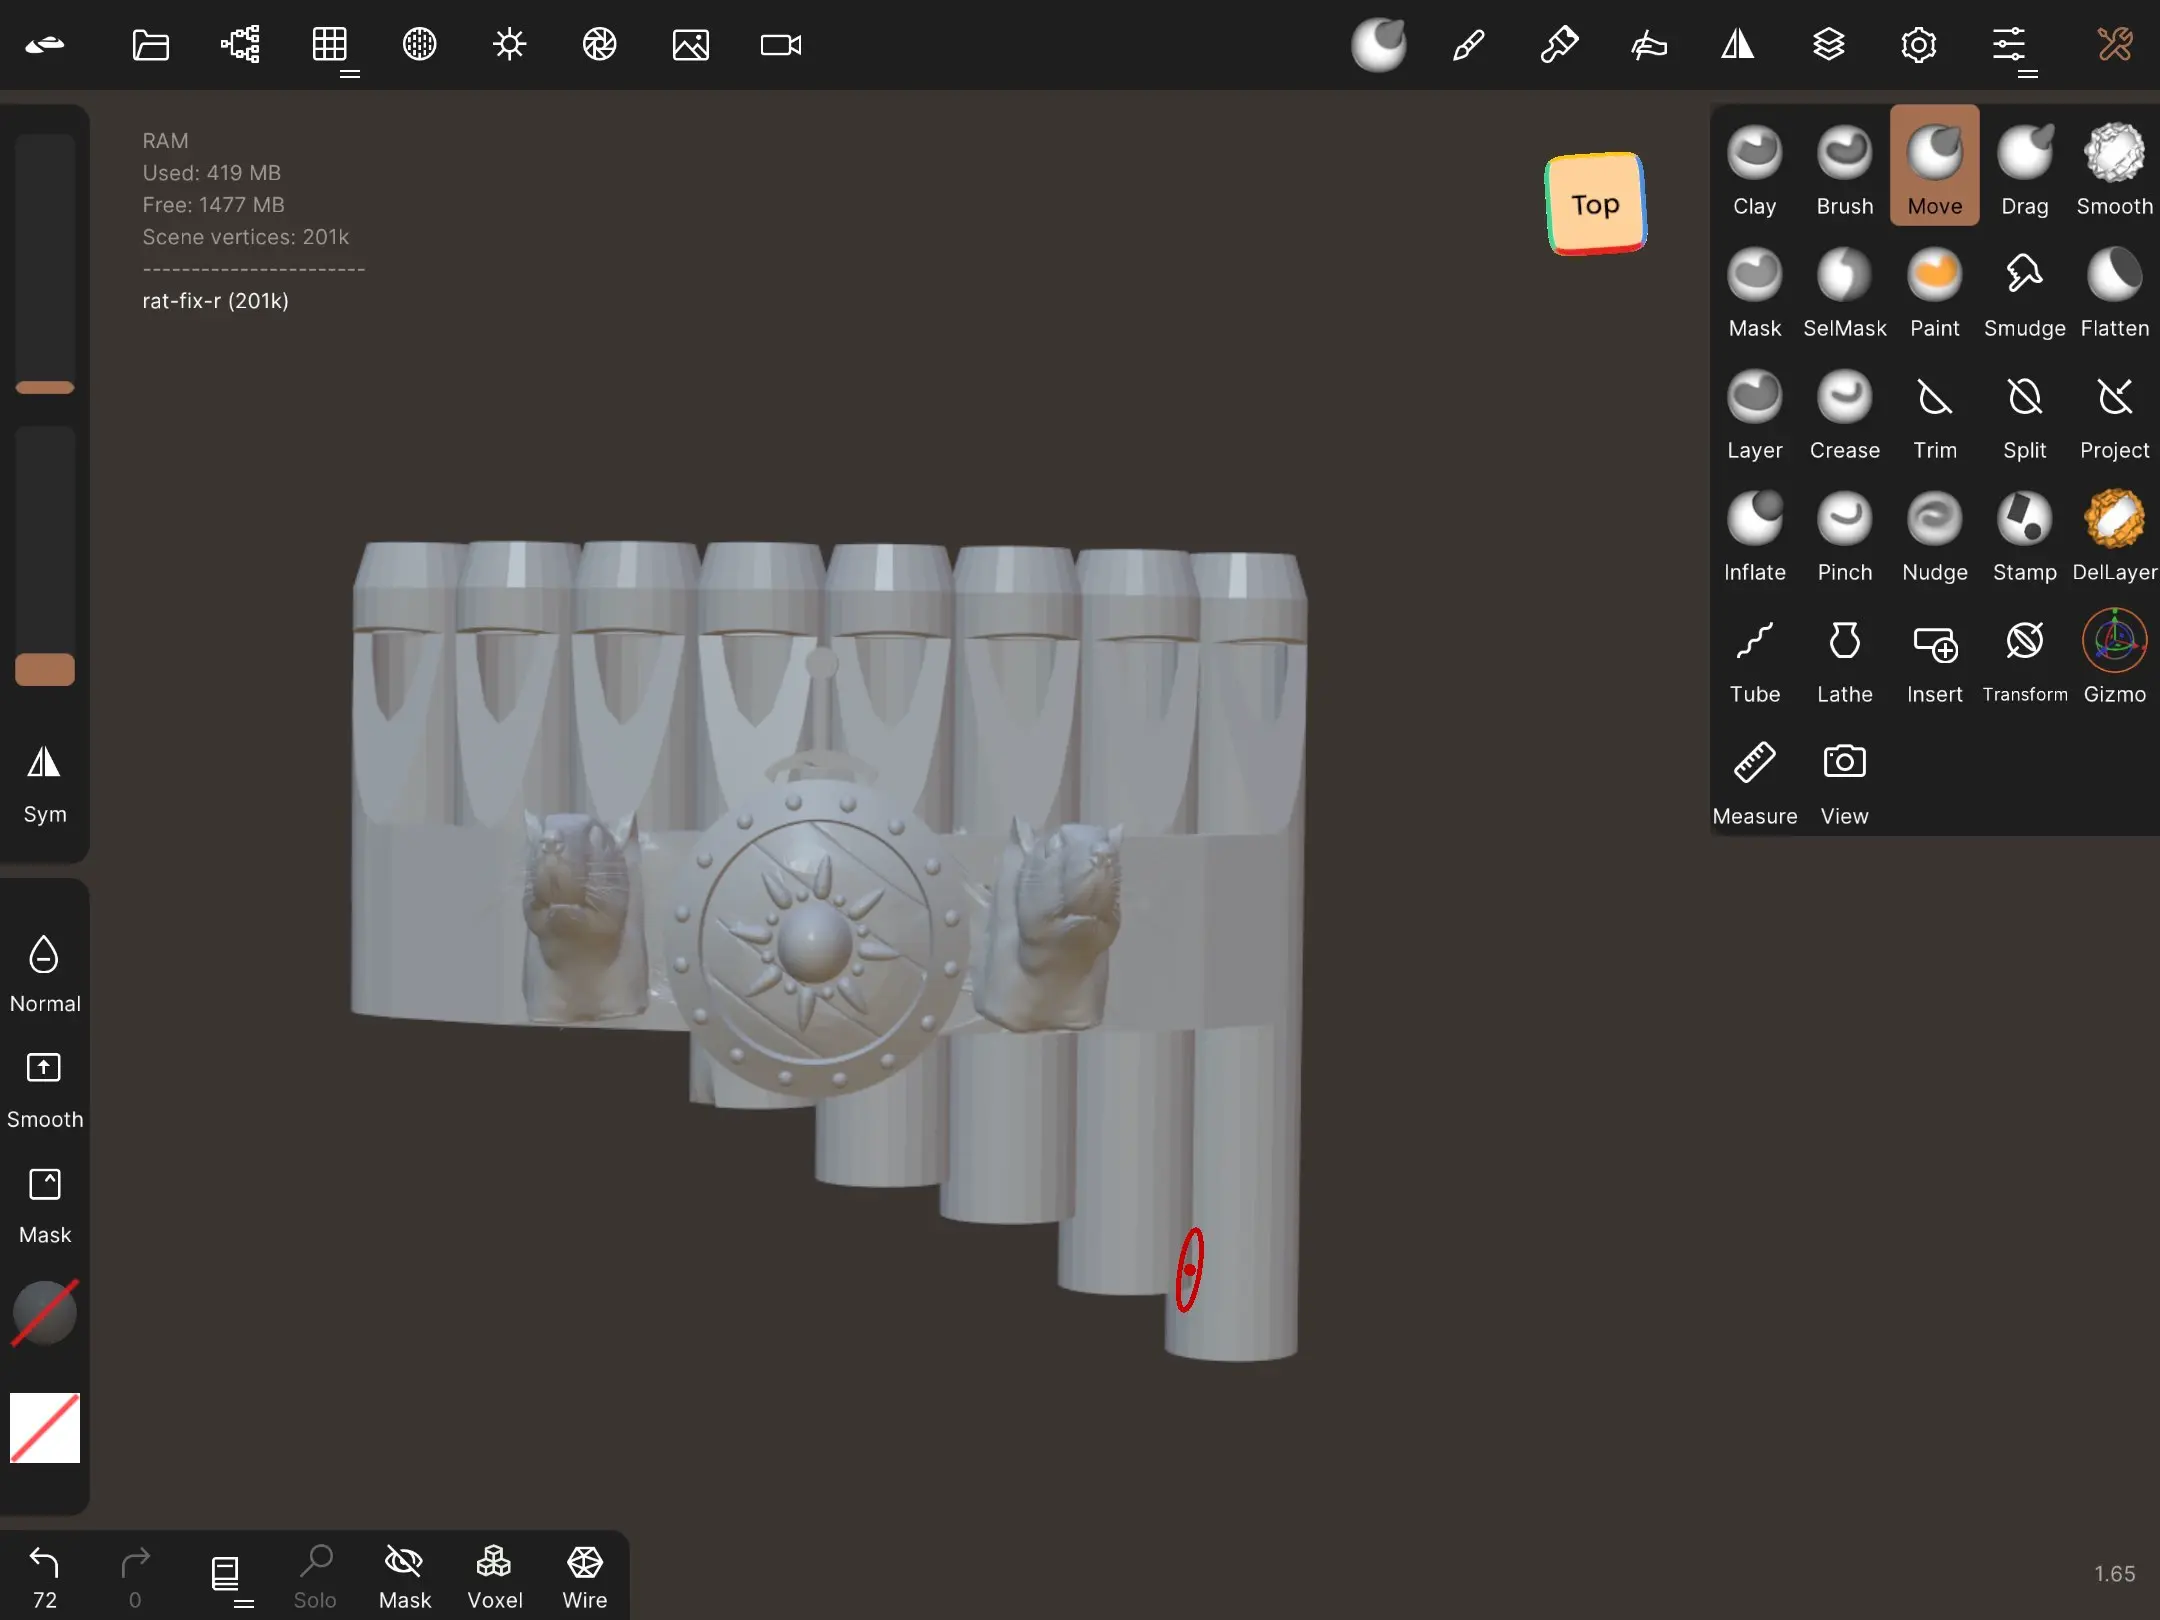Open the scene hierarchy menu
Screen dimensions: 2160x1620
tap(240, 45)
